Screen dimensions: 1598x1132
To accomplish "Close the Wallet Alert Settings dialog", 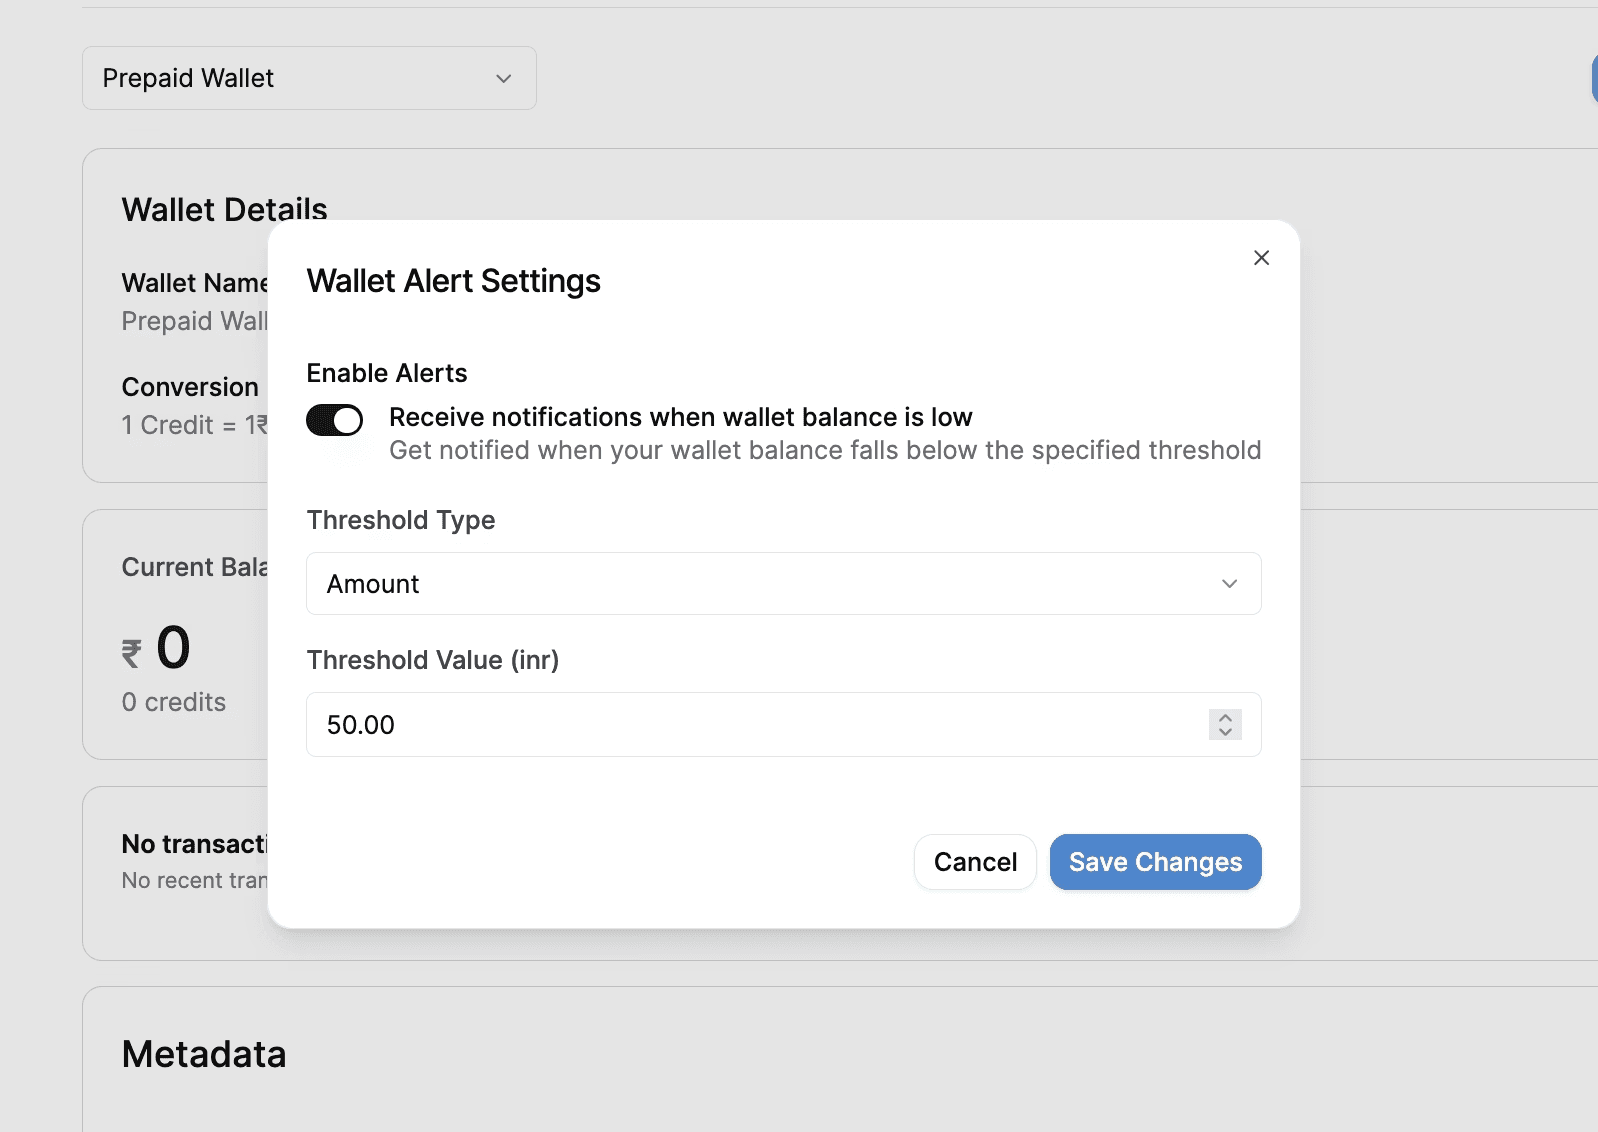I will [1261, 258].
